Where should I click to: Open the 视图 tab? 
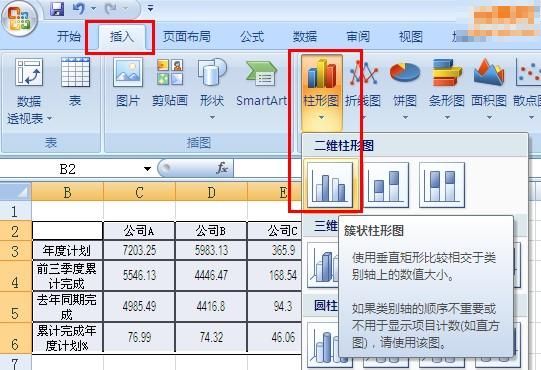(x=411, y=36)
